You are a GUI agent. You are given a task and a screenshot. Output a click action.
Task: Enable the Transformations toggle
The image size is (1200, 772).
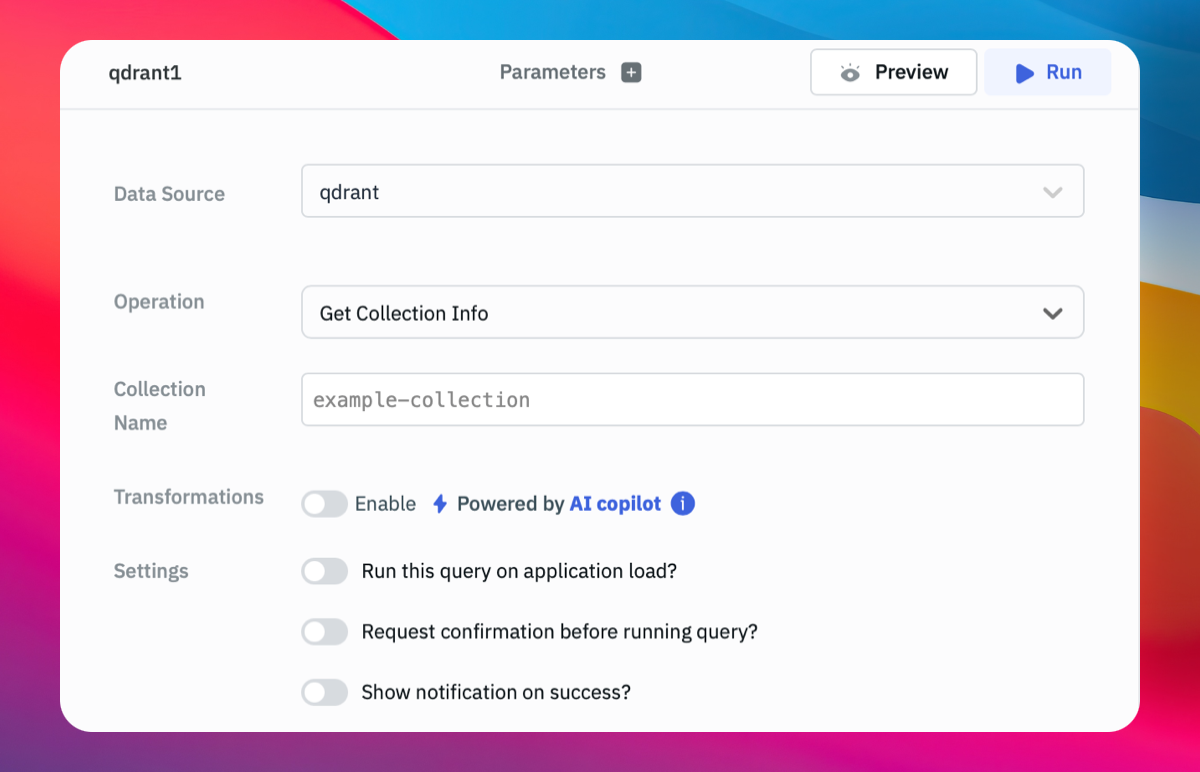(x=324, y=504)
